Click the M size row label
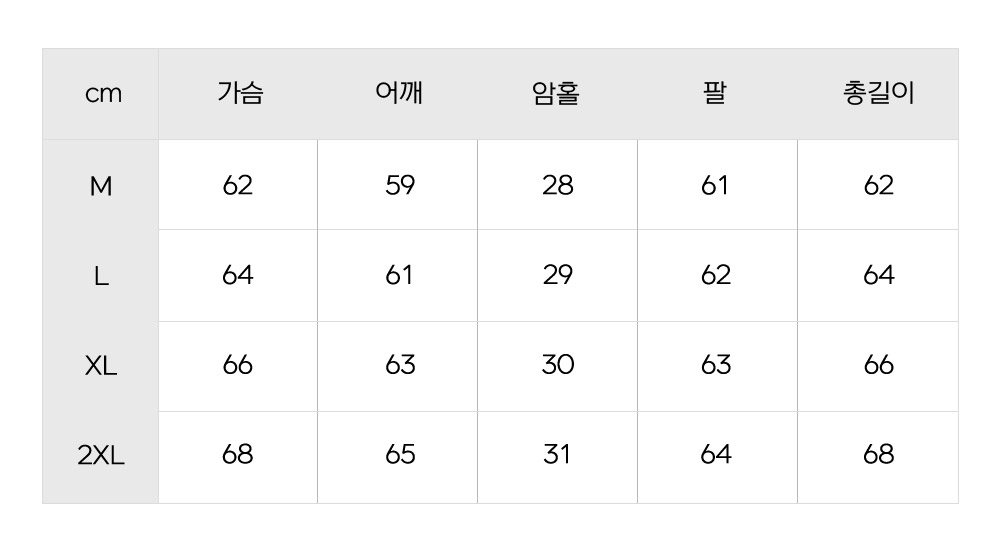The image size is (1000, 551). 101,186
